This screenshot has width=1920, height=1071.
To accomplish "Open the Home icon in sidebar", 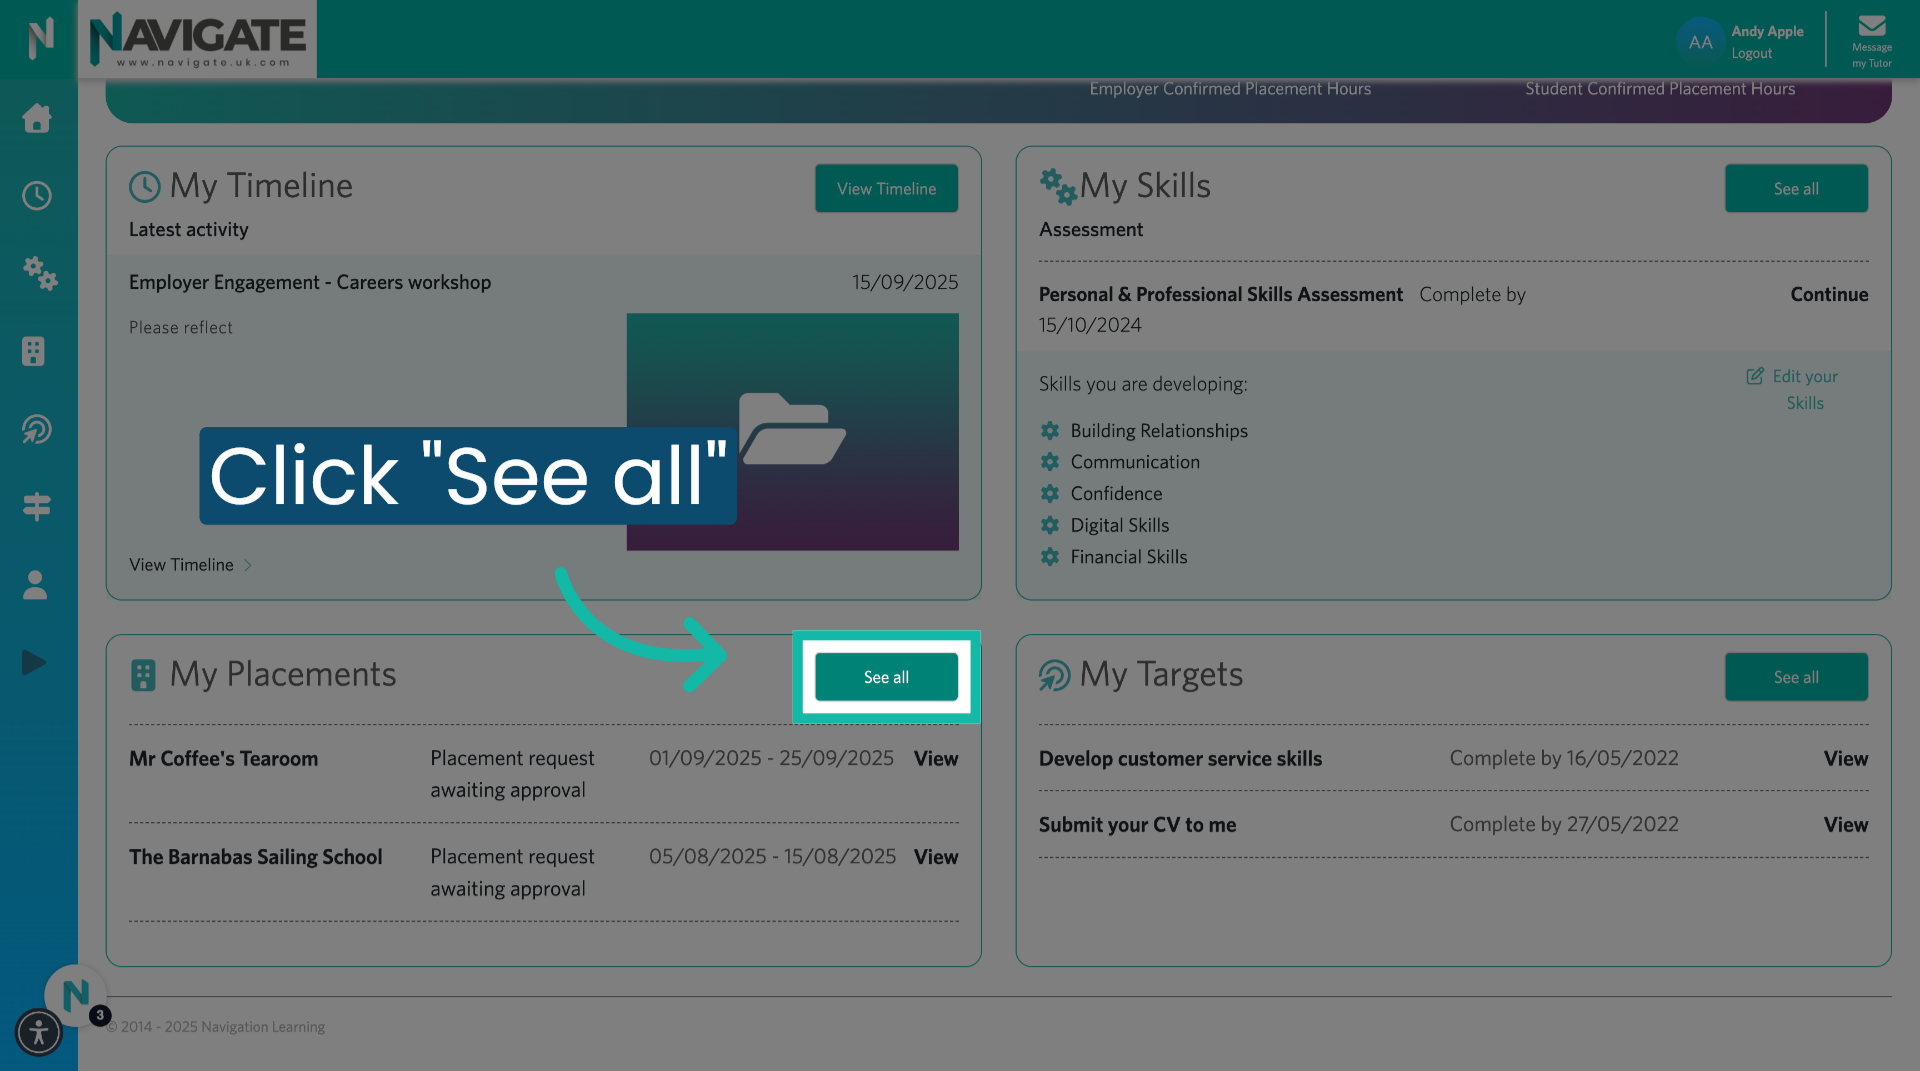I will click(37, 118).
